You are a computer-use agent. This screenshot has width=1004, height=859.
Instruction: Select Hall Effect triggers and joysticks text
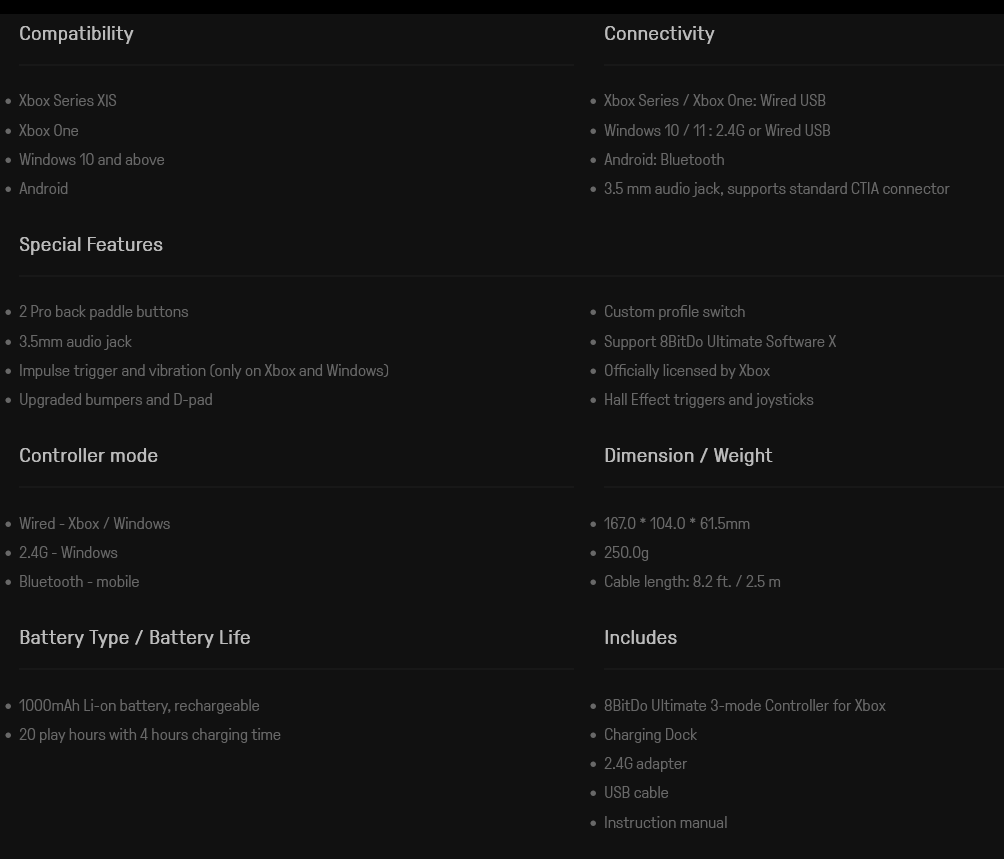(709, 399)
